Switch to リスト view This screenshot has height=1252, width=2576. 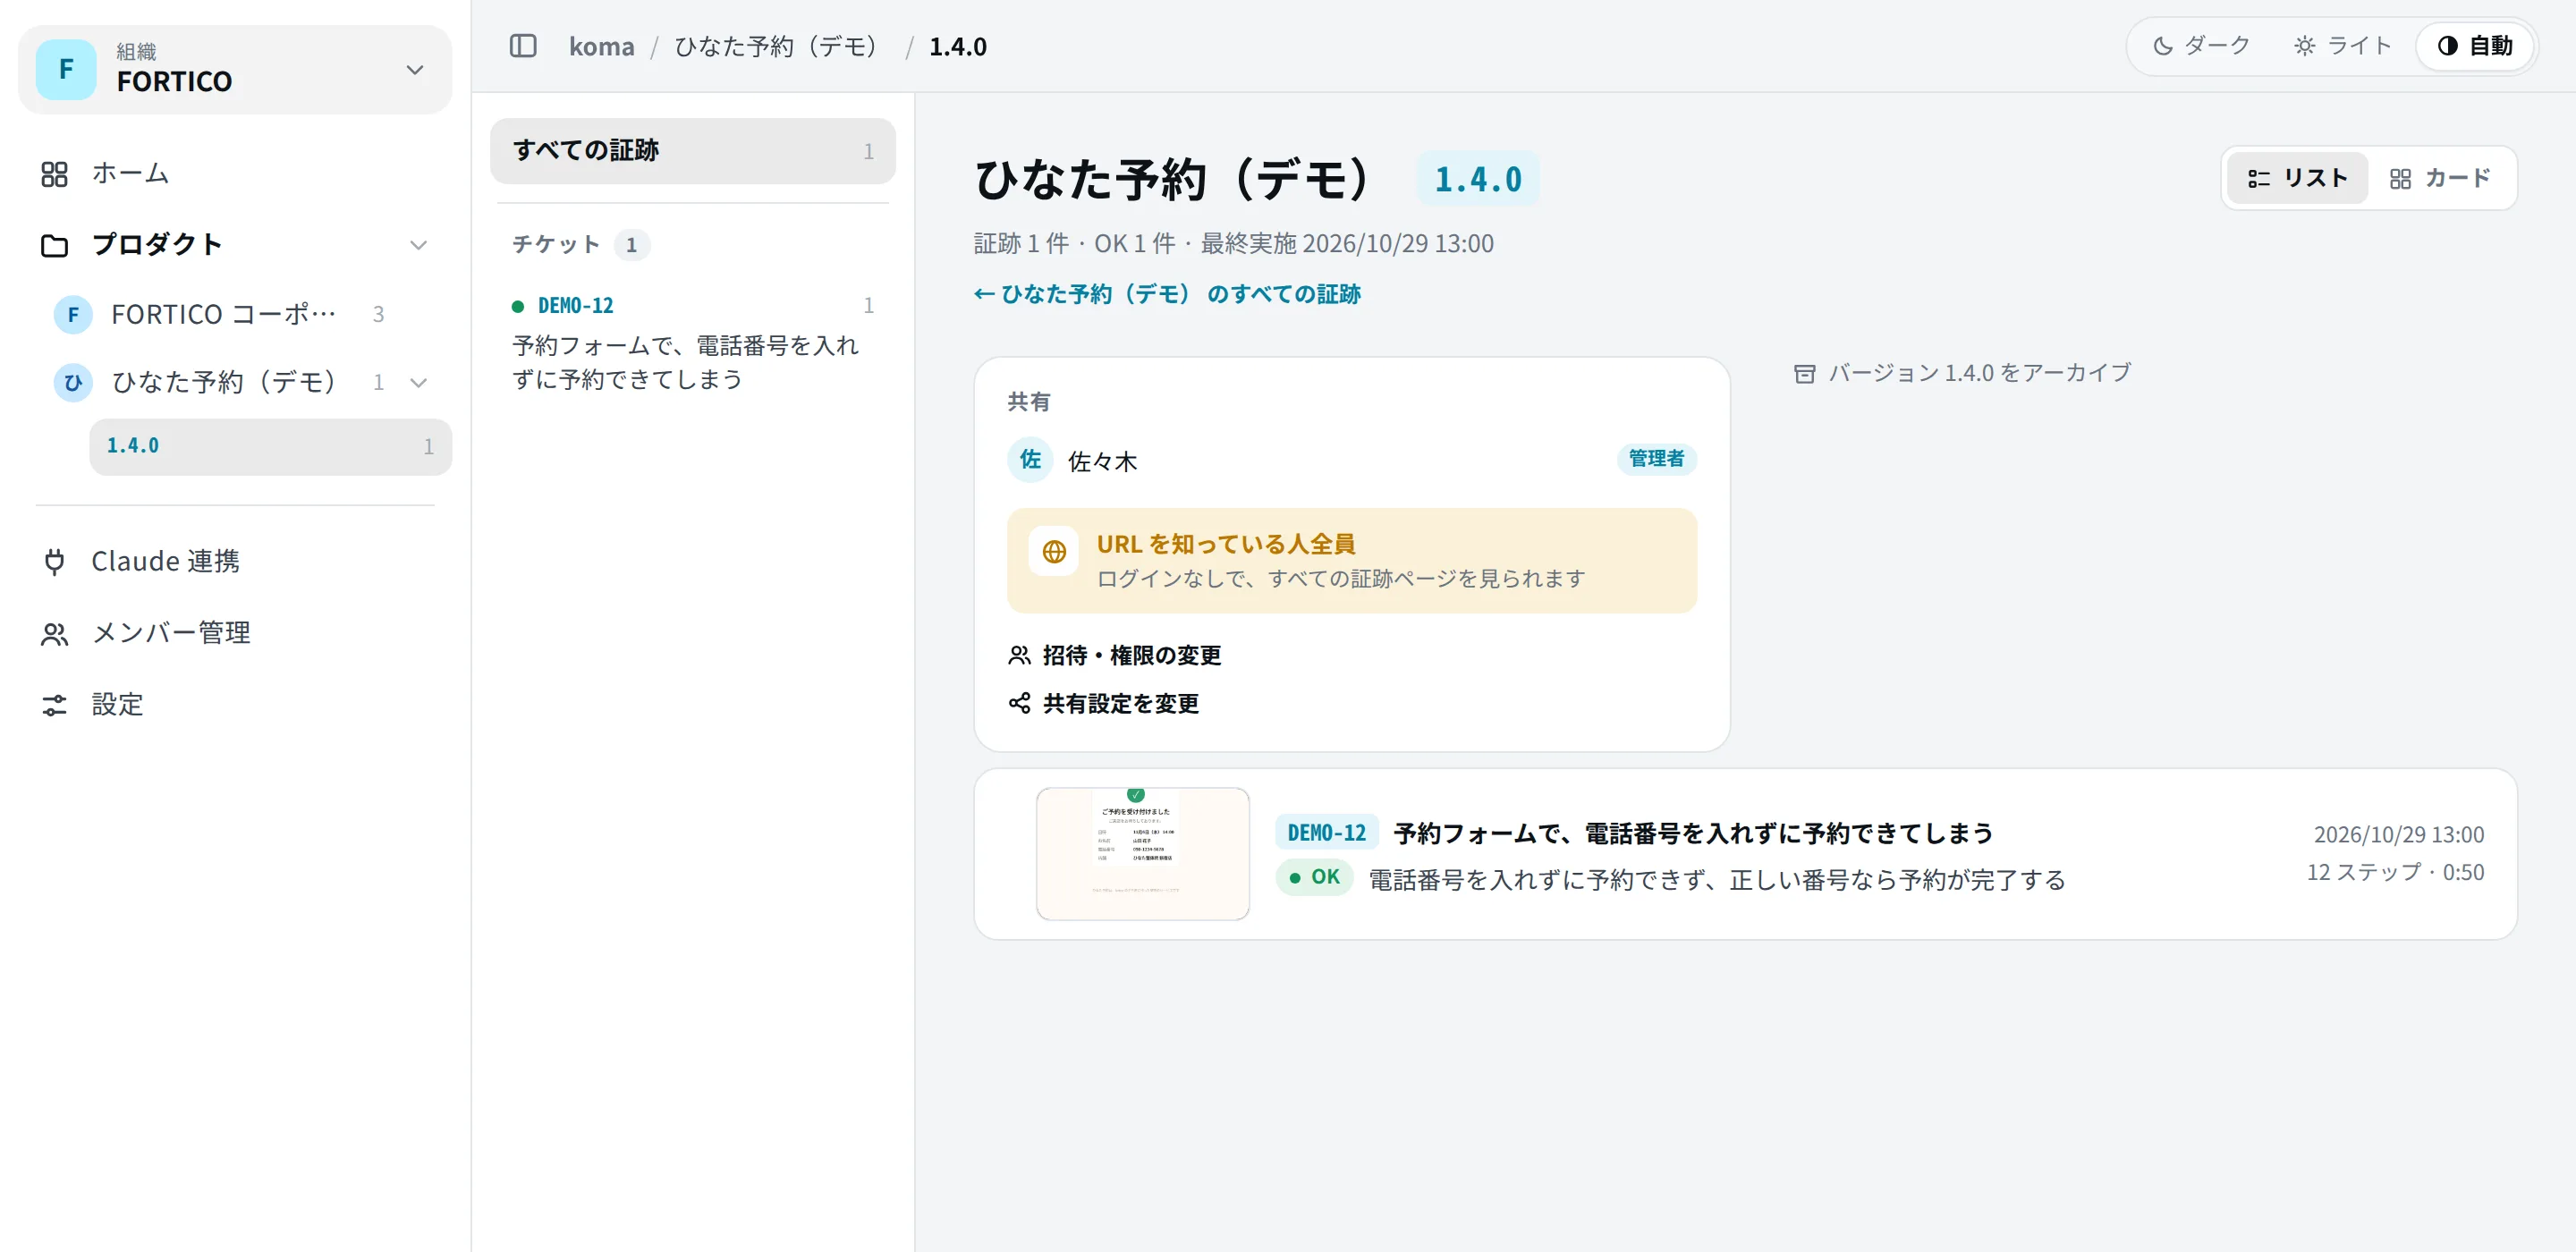pos(2297,178)
